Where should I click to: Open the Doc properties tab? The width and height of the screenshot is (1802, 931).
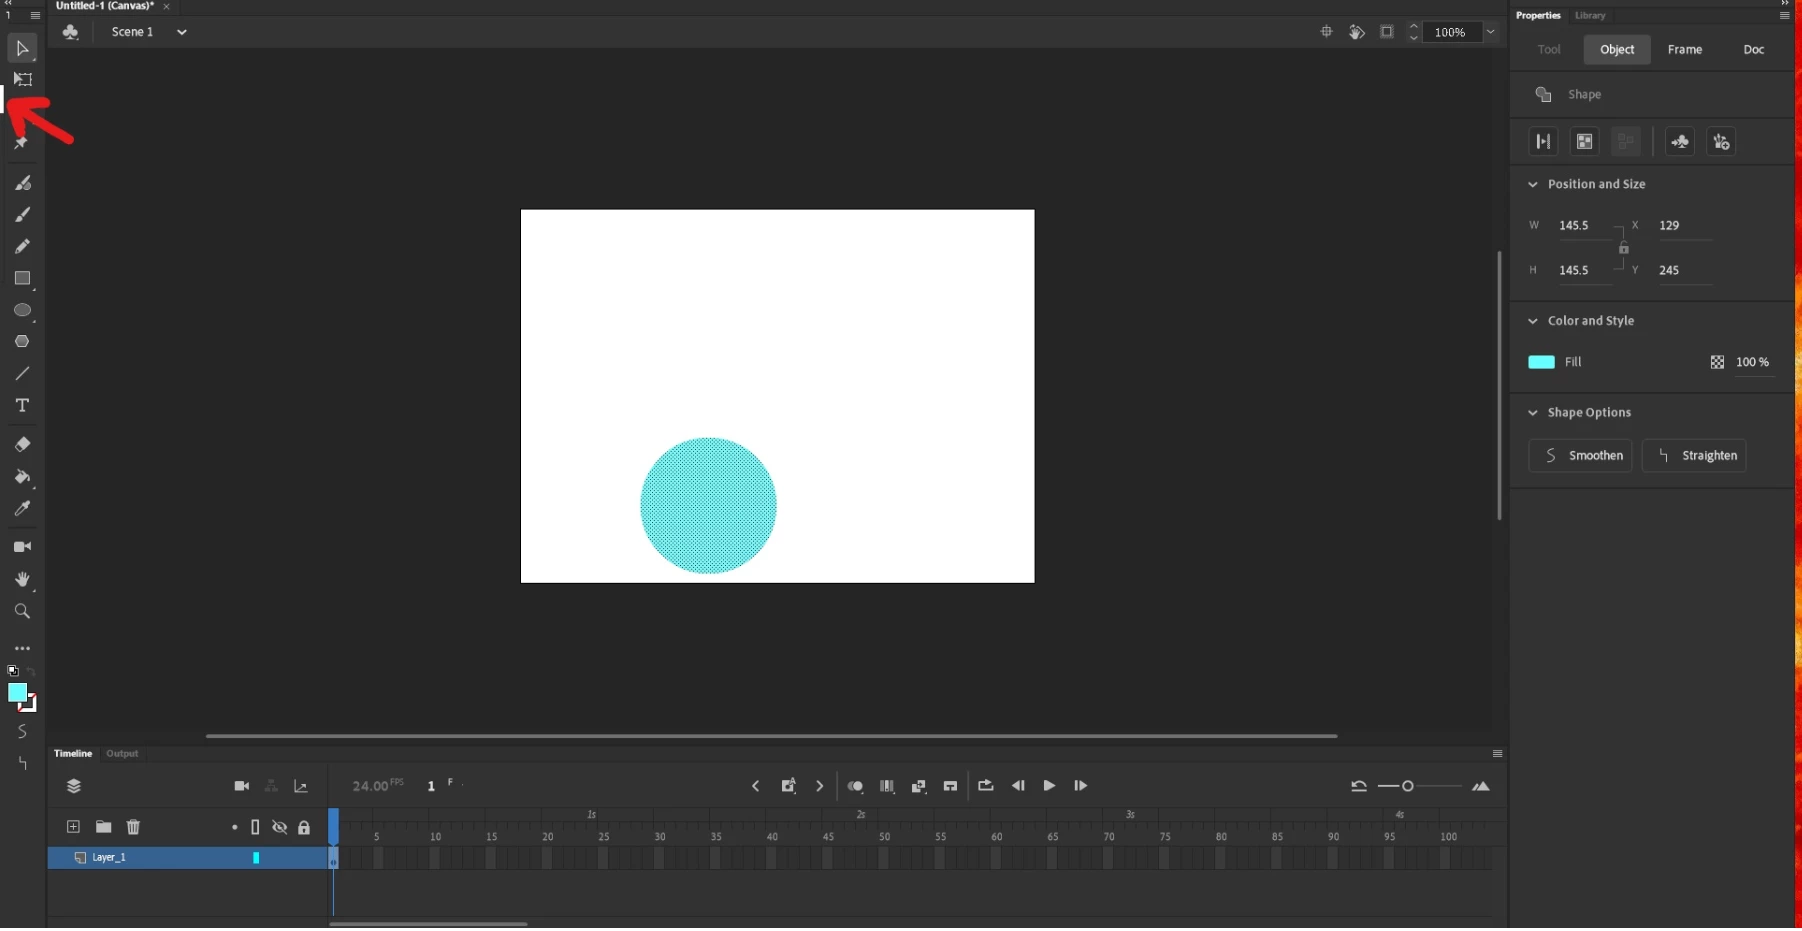pyautogui.click(x=1754, y=50)
